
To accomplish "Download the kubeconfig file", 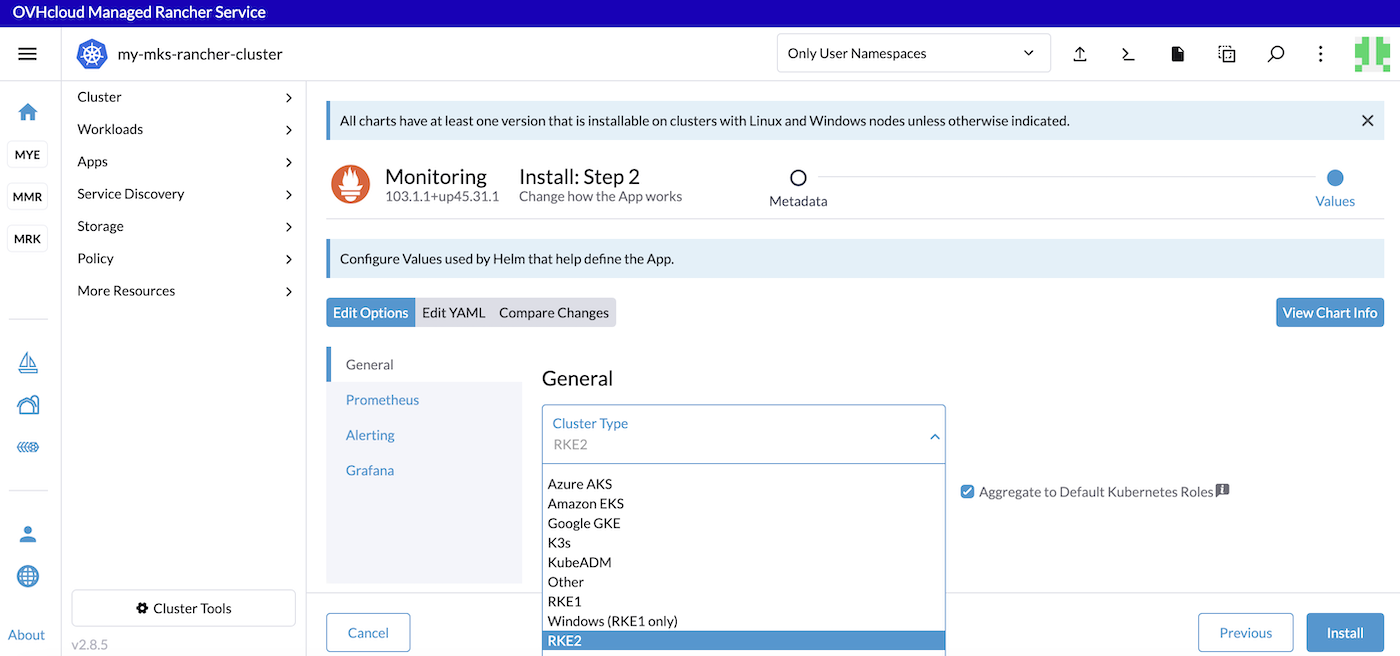I will tap(1177, 54).
